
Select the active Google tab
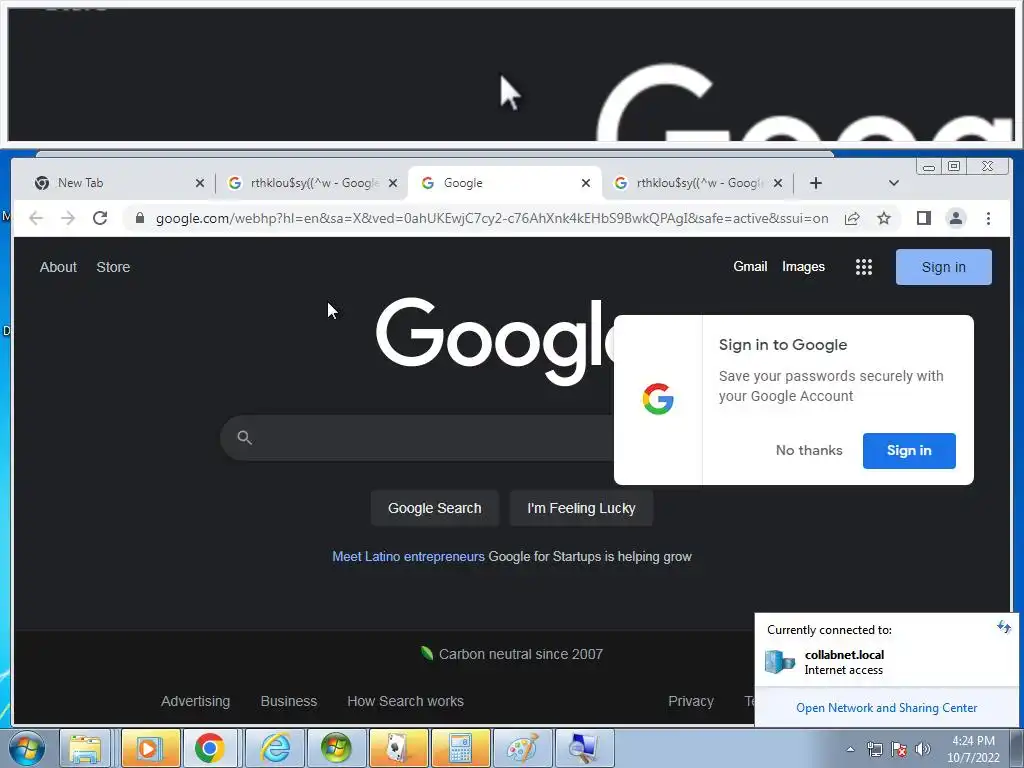(x=503, y=183)
